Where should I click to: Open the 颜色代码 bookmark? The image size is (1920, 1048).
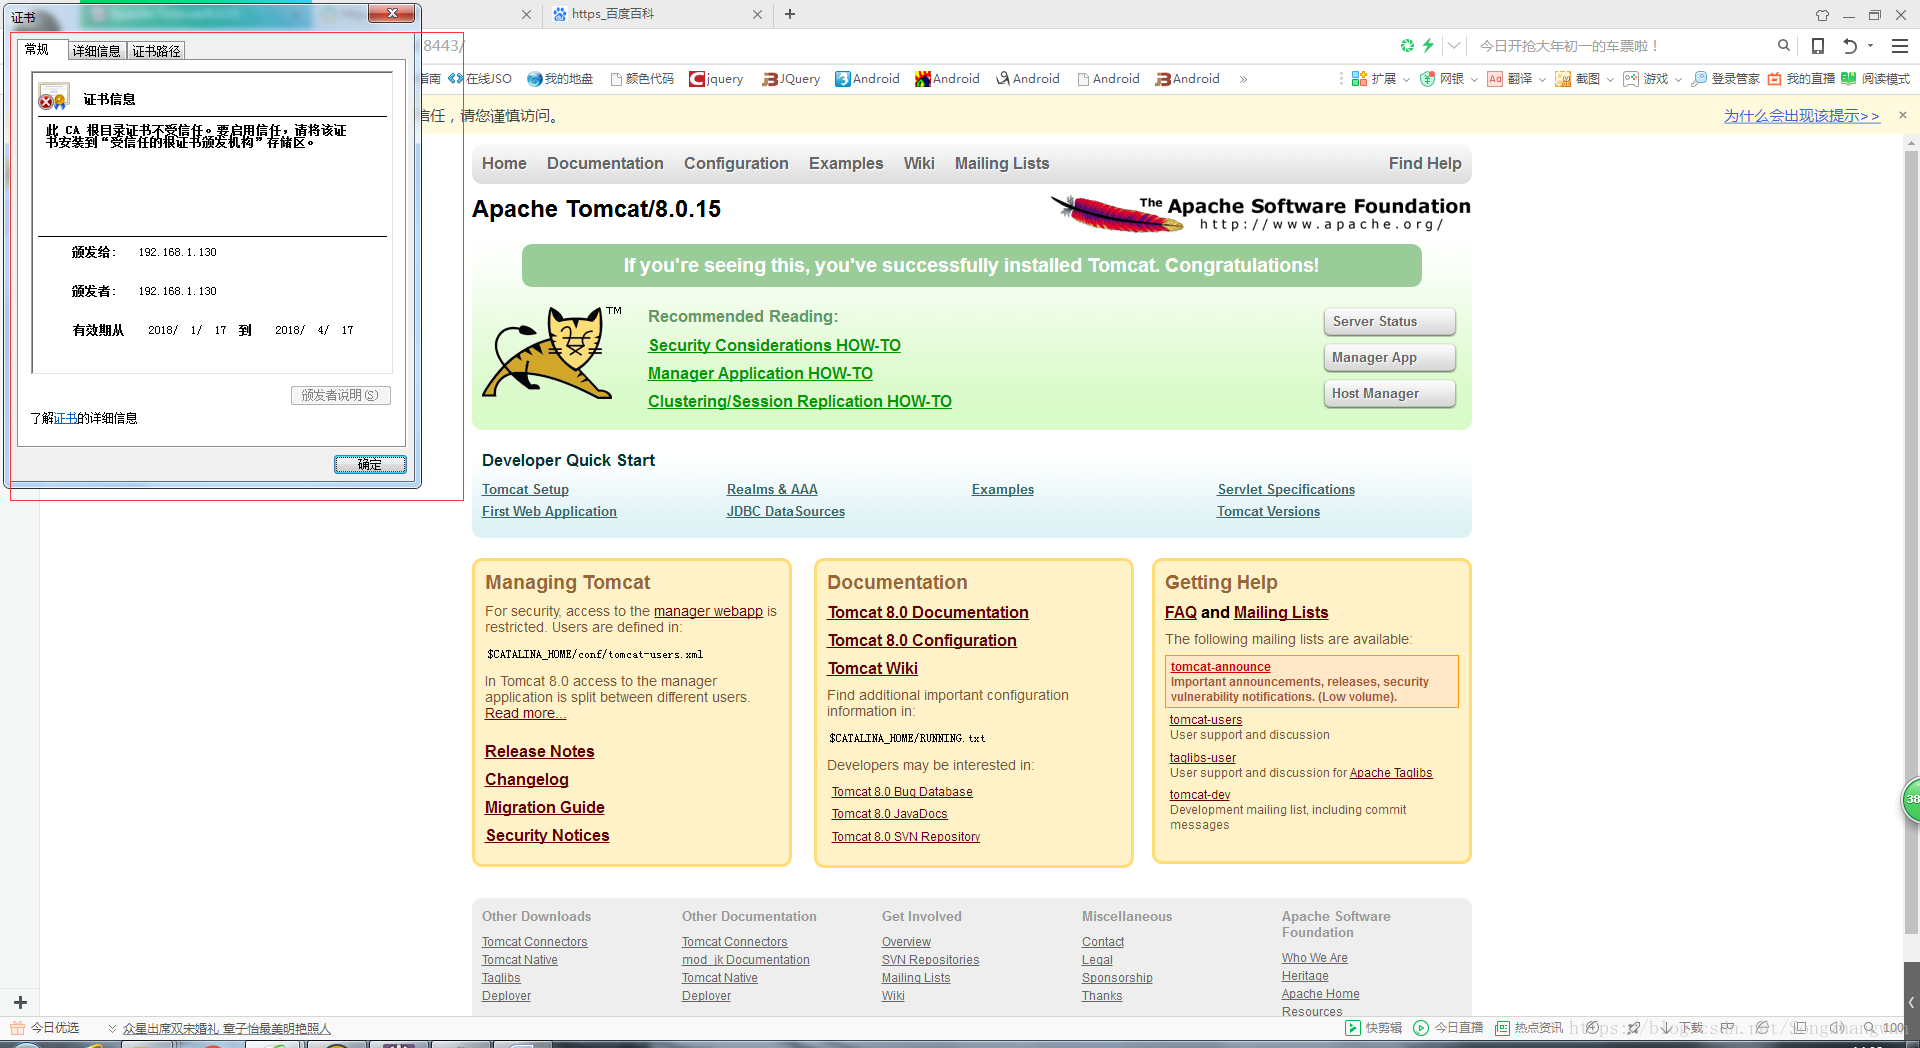pyautogui.click(x=641, y=79)
